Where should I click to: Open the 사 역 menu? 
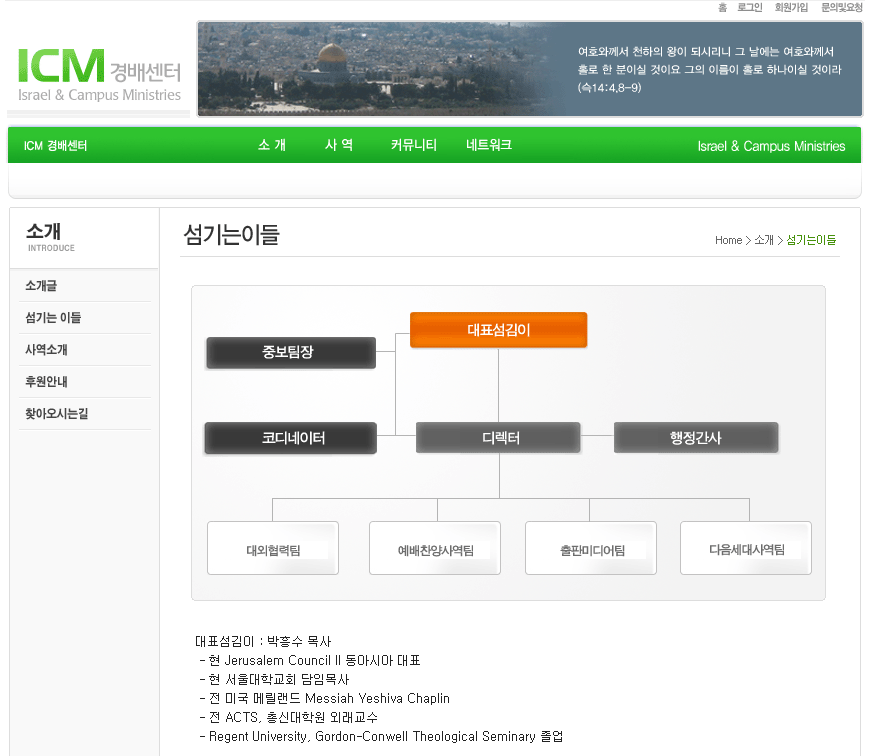pos(338,145)
